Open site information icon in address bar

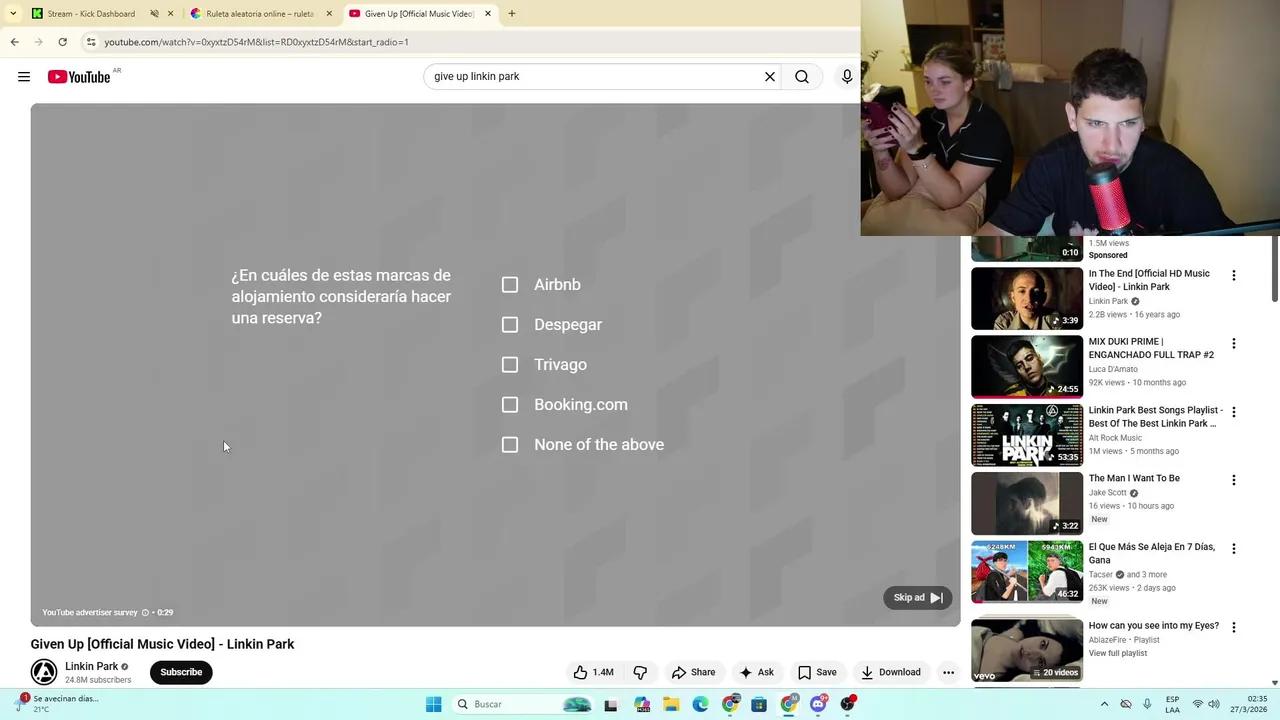[x=90, y=42]
